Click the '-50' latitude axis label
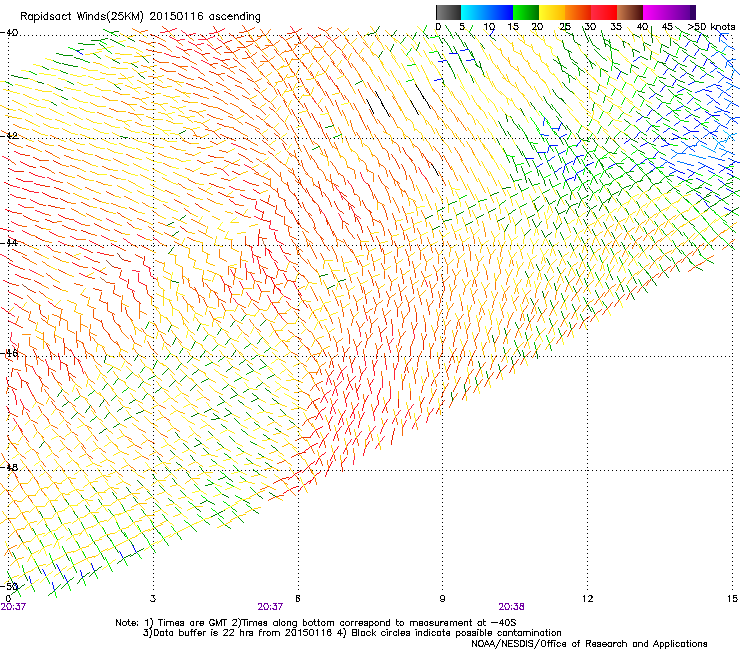 click(x=10, y=586)
